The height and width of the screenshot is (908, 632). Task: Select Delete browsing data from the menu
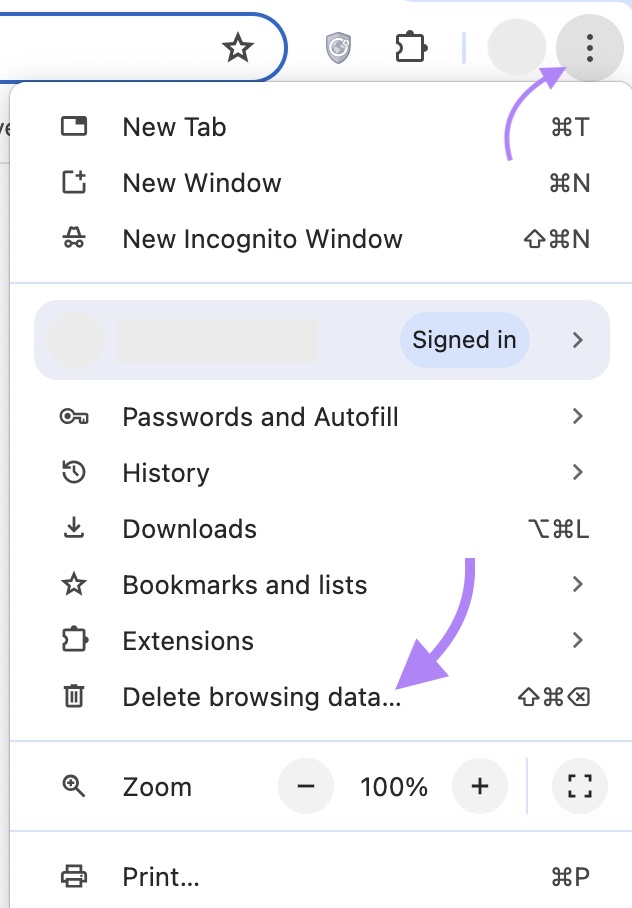coord(261,696)
